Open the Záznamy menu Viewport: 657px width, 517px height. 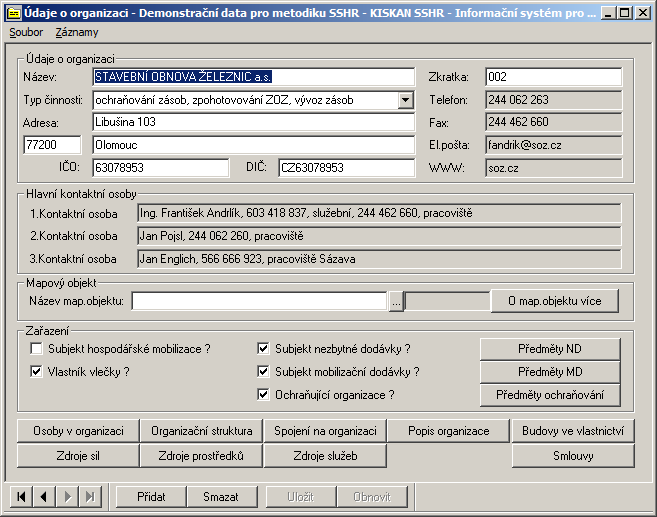(77, 32)
